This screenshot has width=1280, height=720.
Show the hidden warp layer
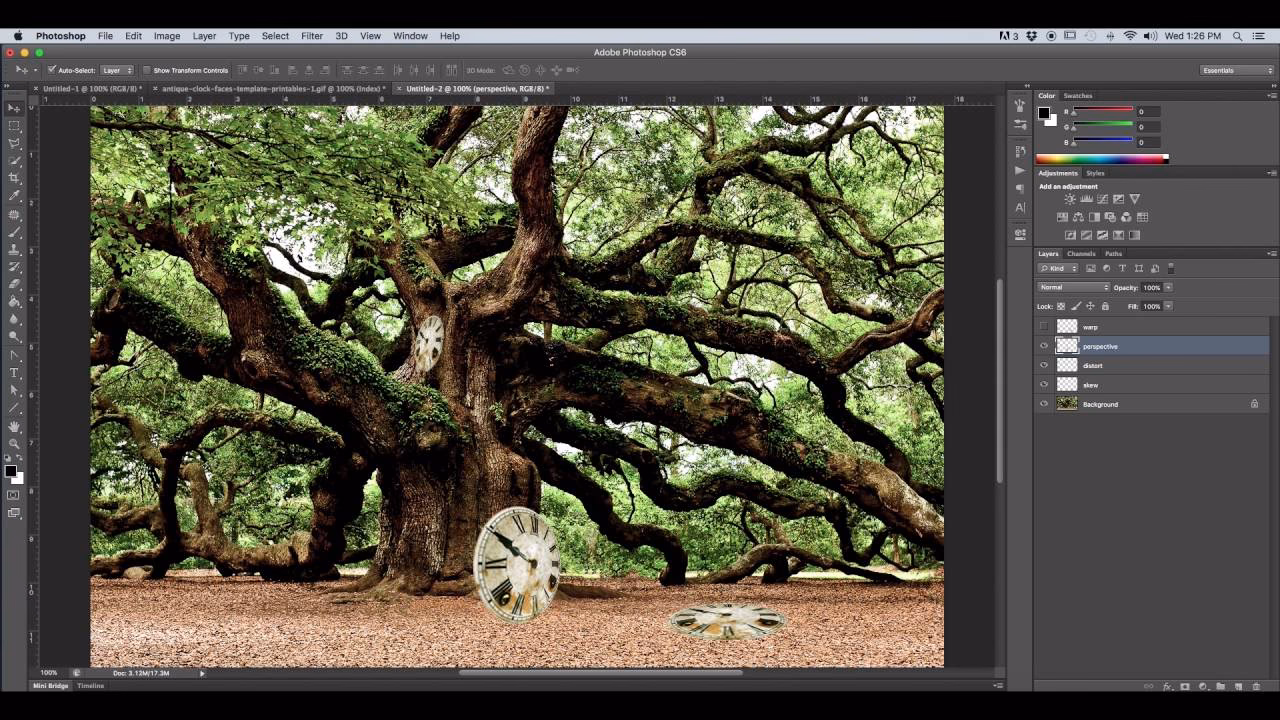1044,327
